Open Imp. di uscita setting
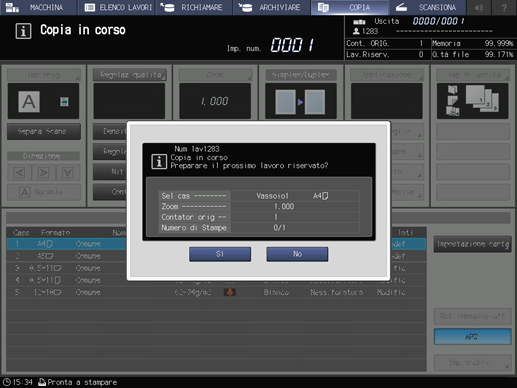The width and height of the screenshot is (517, 388). click(x=472, y=75)
